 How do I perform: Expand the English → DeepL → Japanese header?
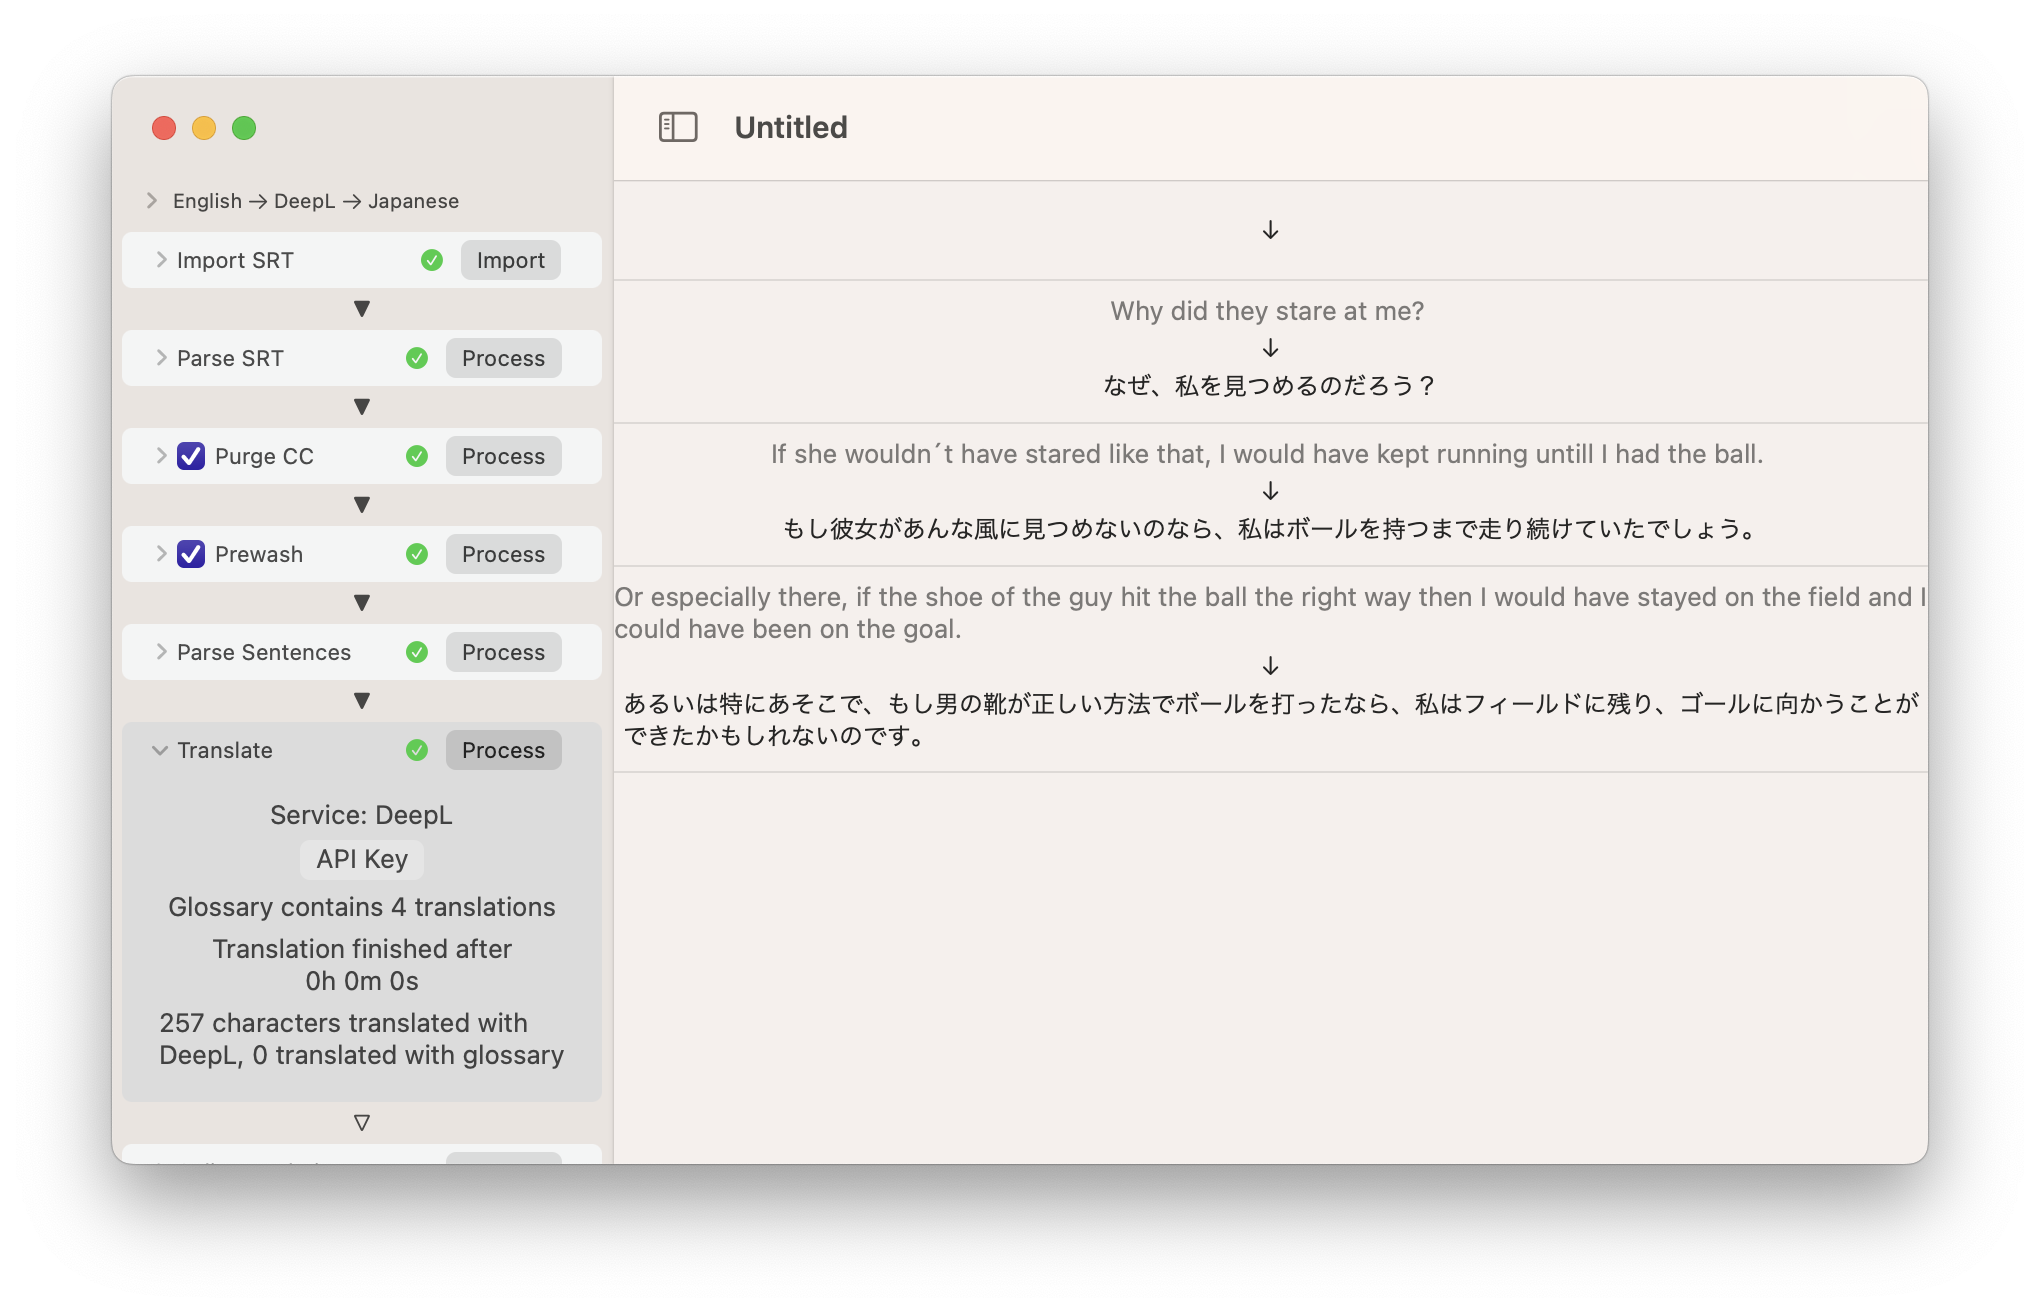[152, 201]
